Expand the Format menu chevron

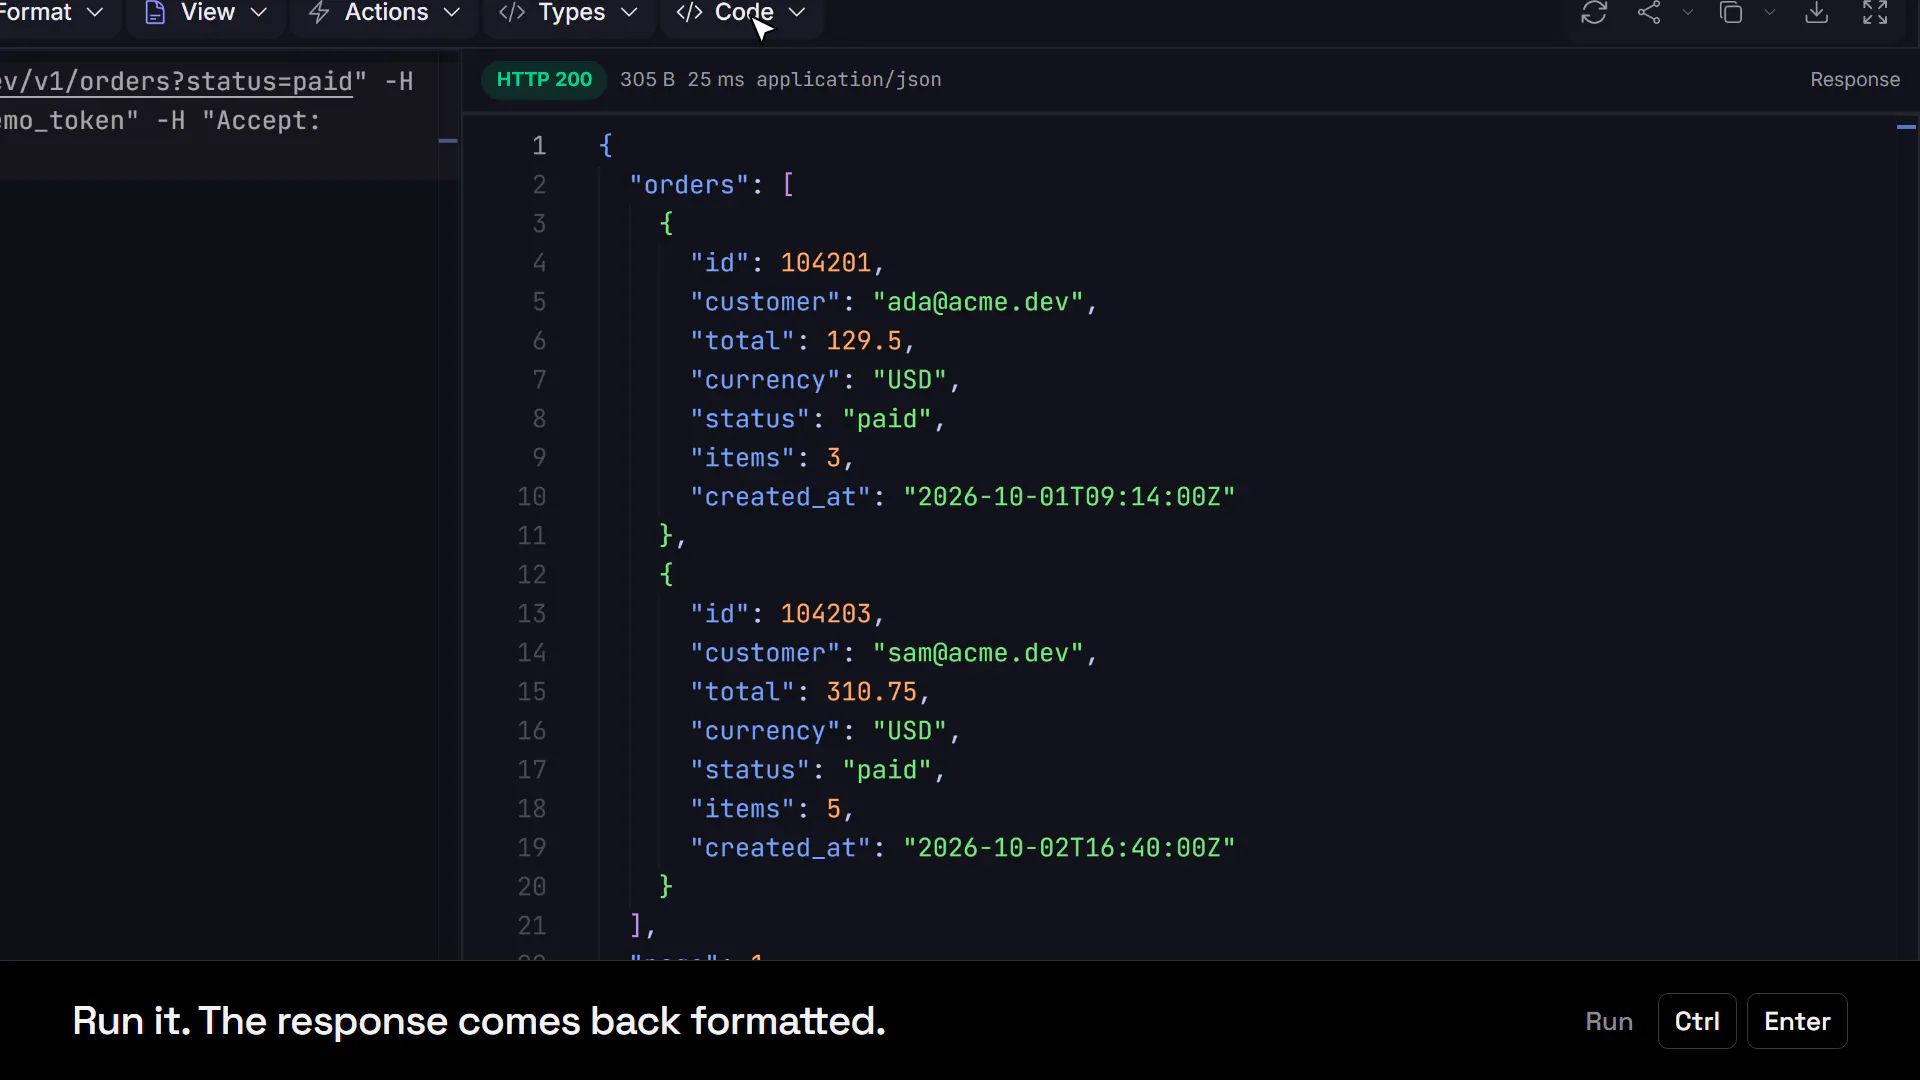[95, 12]
